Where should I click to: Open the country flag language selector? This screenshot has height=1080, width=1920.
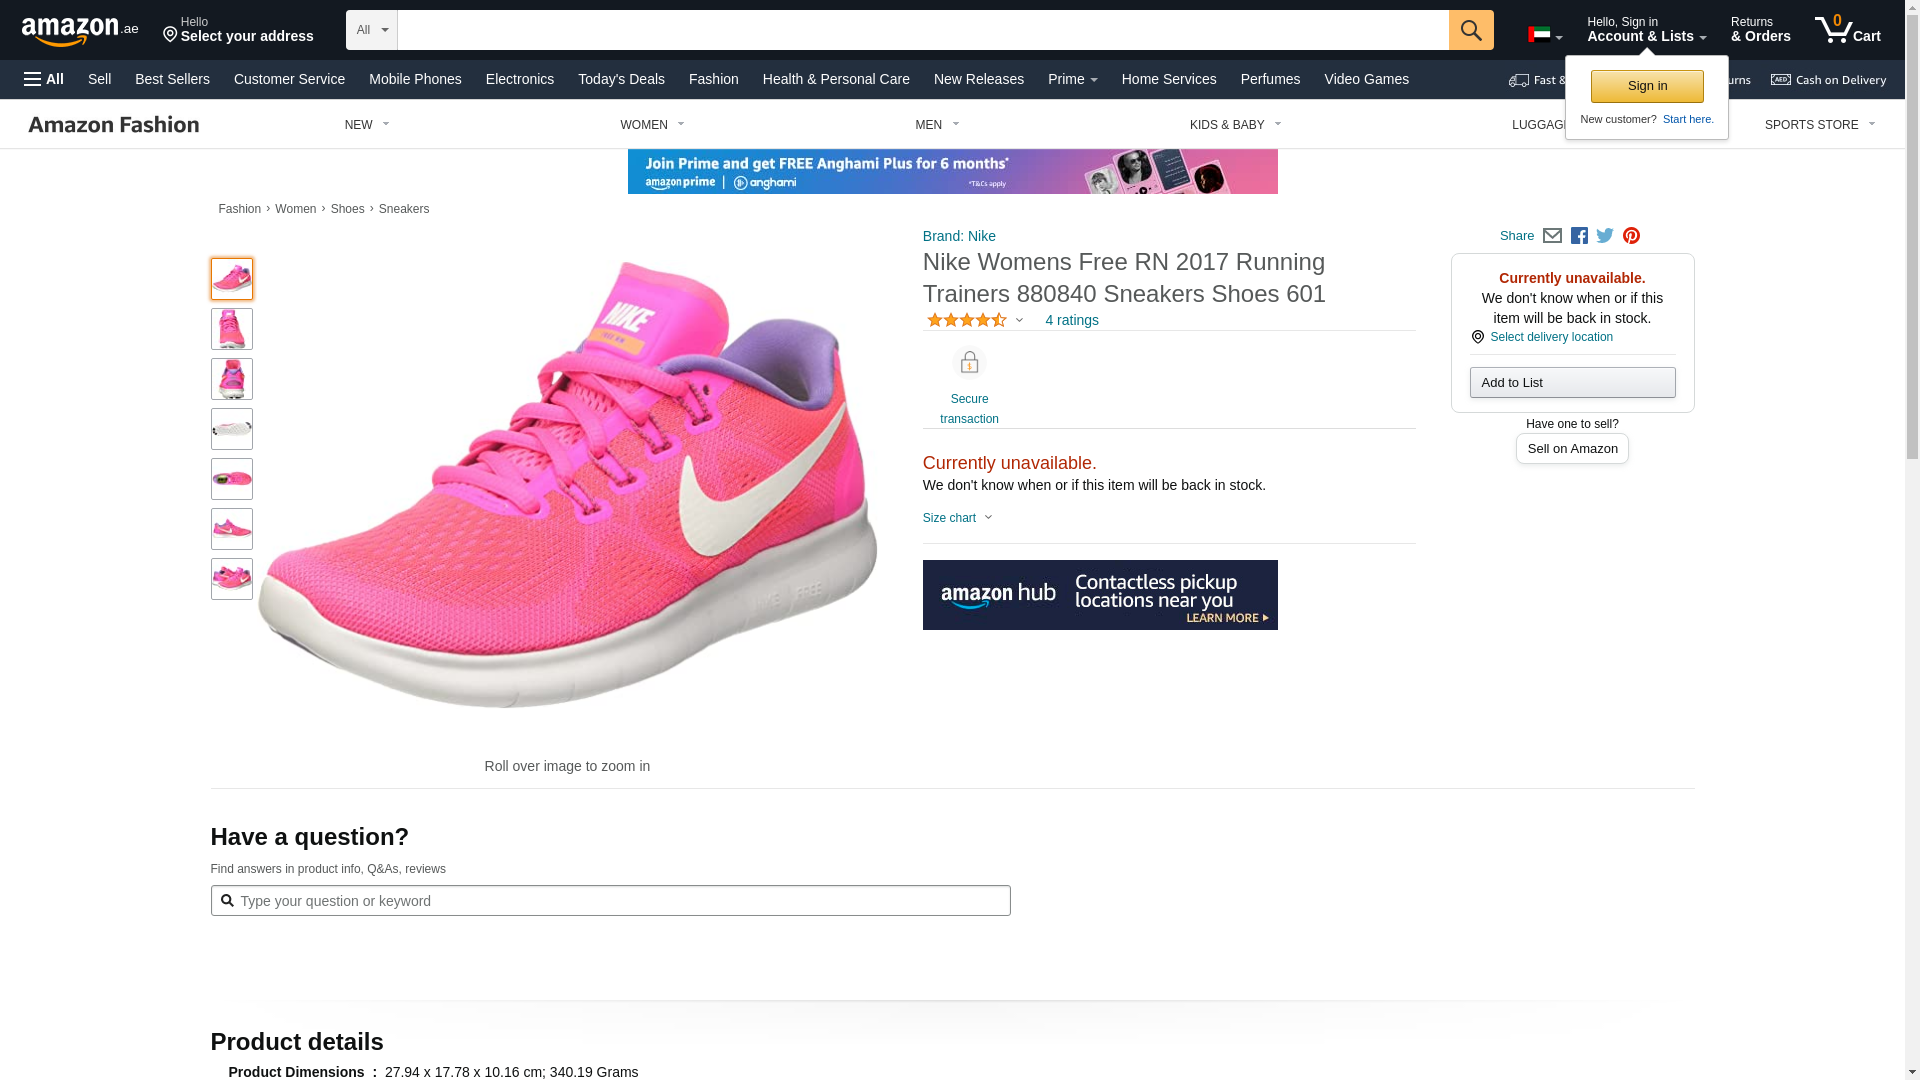coord(1544,35)
